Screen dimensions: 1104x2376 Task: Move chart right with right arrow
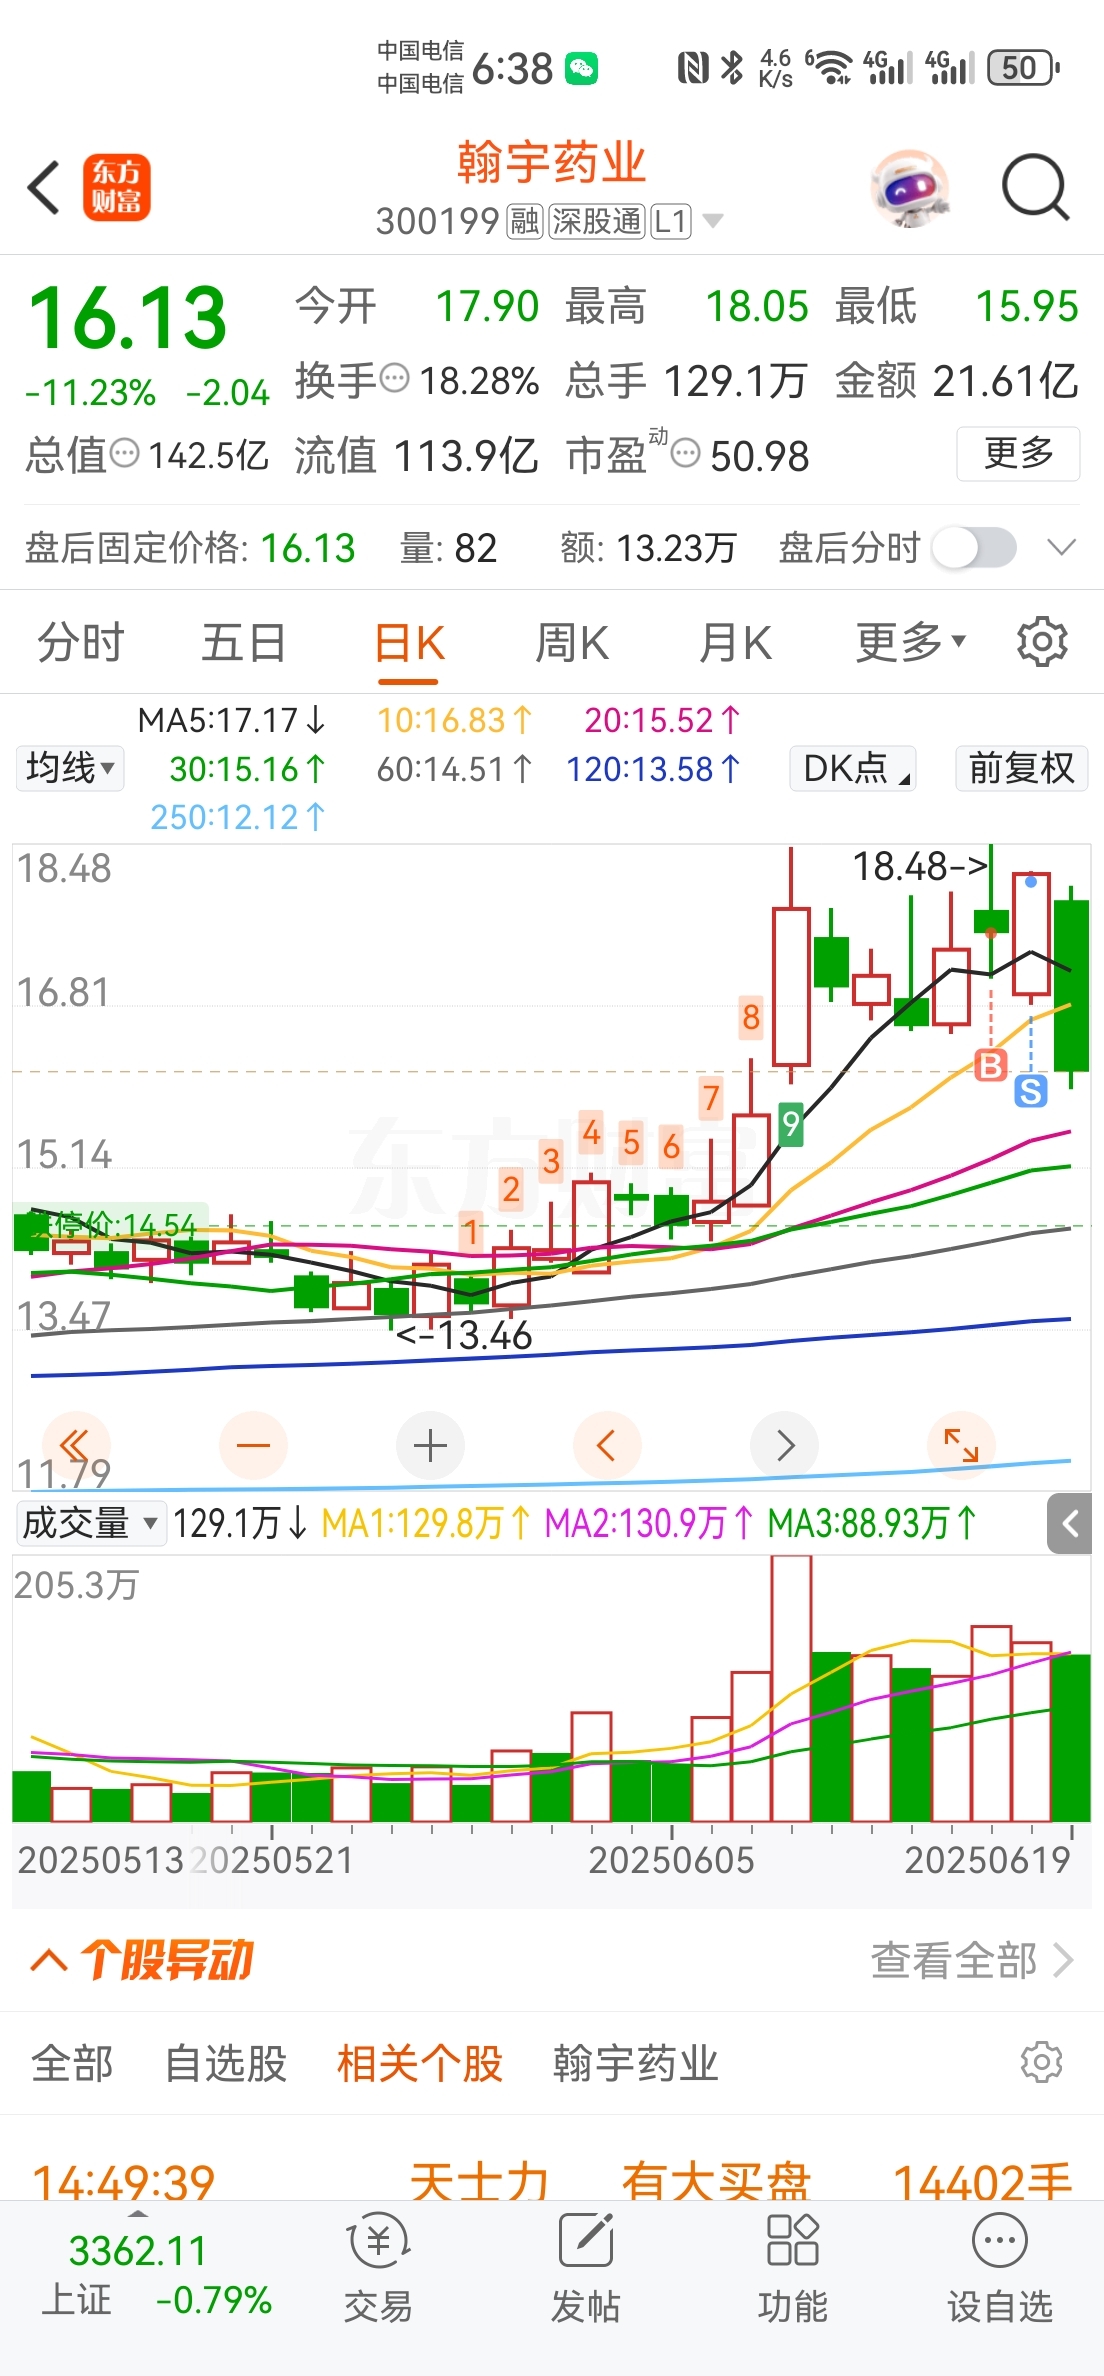[x=785, y=1445]
